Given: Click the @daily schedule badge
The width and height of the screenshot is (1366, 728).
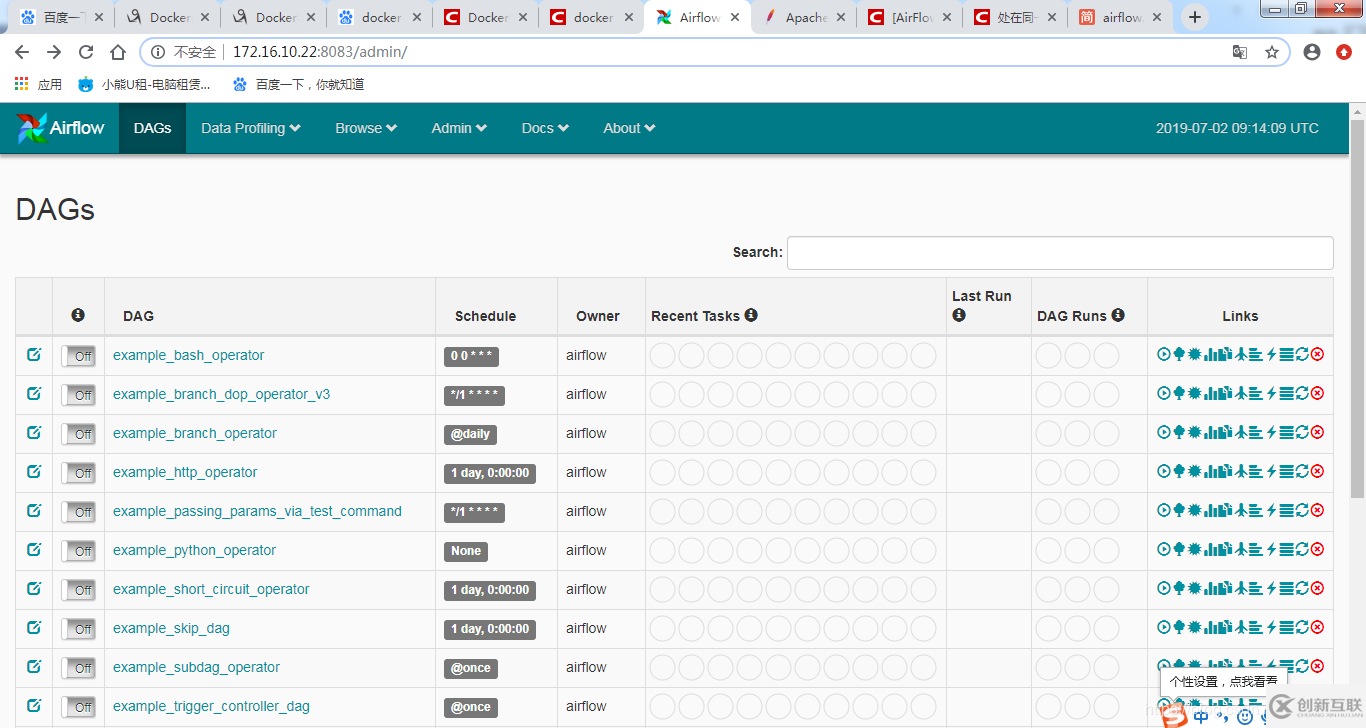Looking at the screenshot, I should [x=470, y=434].
